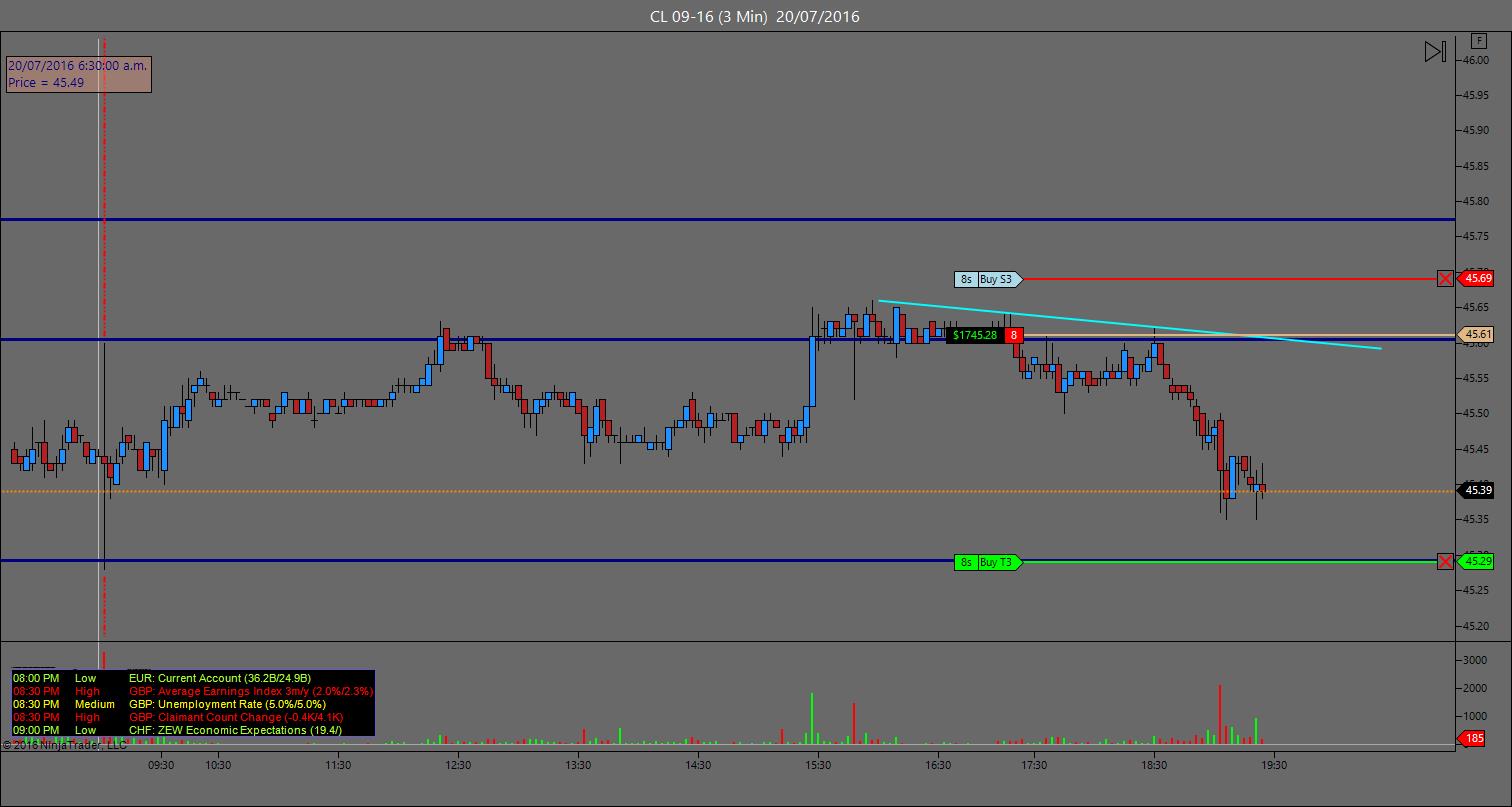The image size is (1512, 807).
Task: Click the 45.80 price axis label
Action: 1478,201
